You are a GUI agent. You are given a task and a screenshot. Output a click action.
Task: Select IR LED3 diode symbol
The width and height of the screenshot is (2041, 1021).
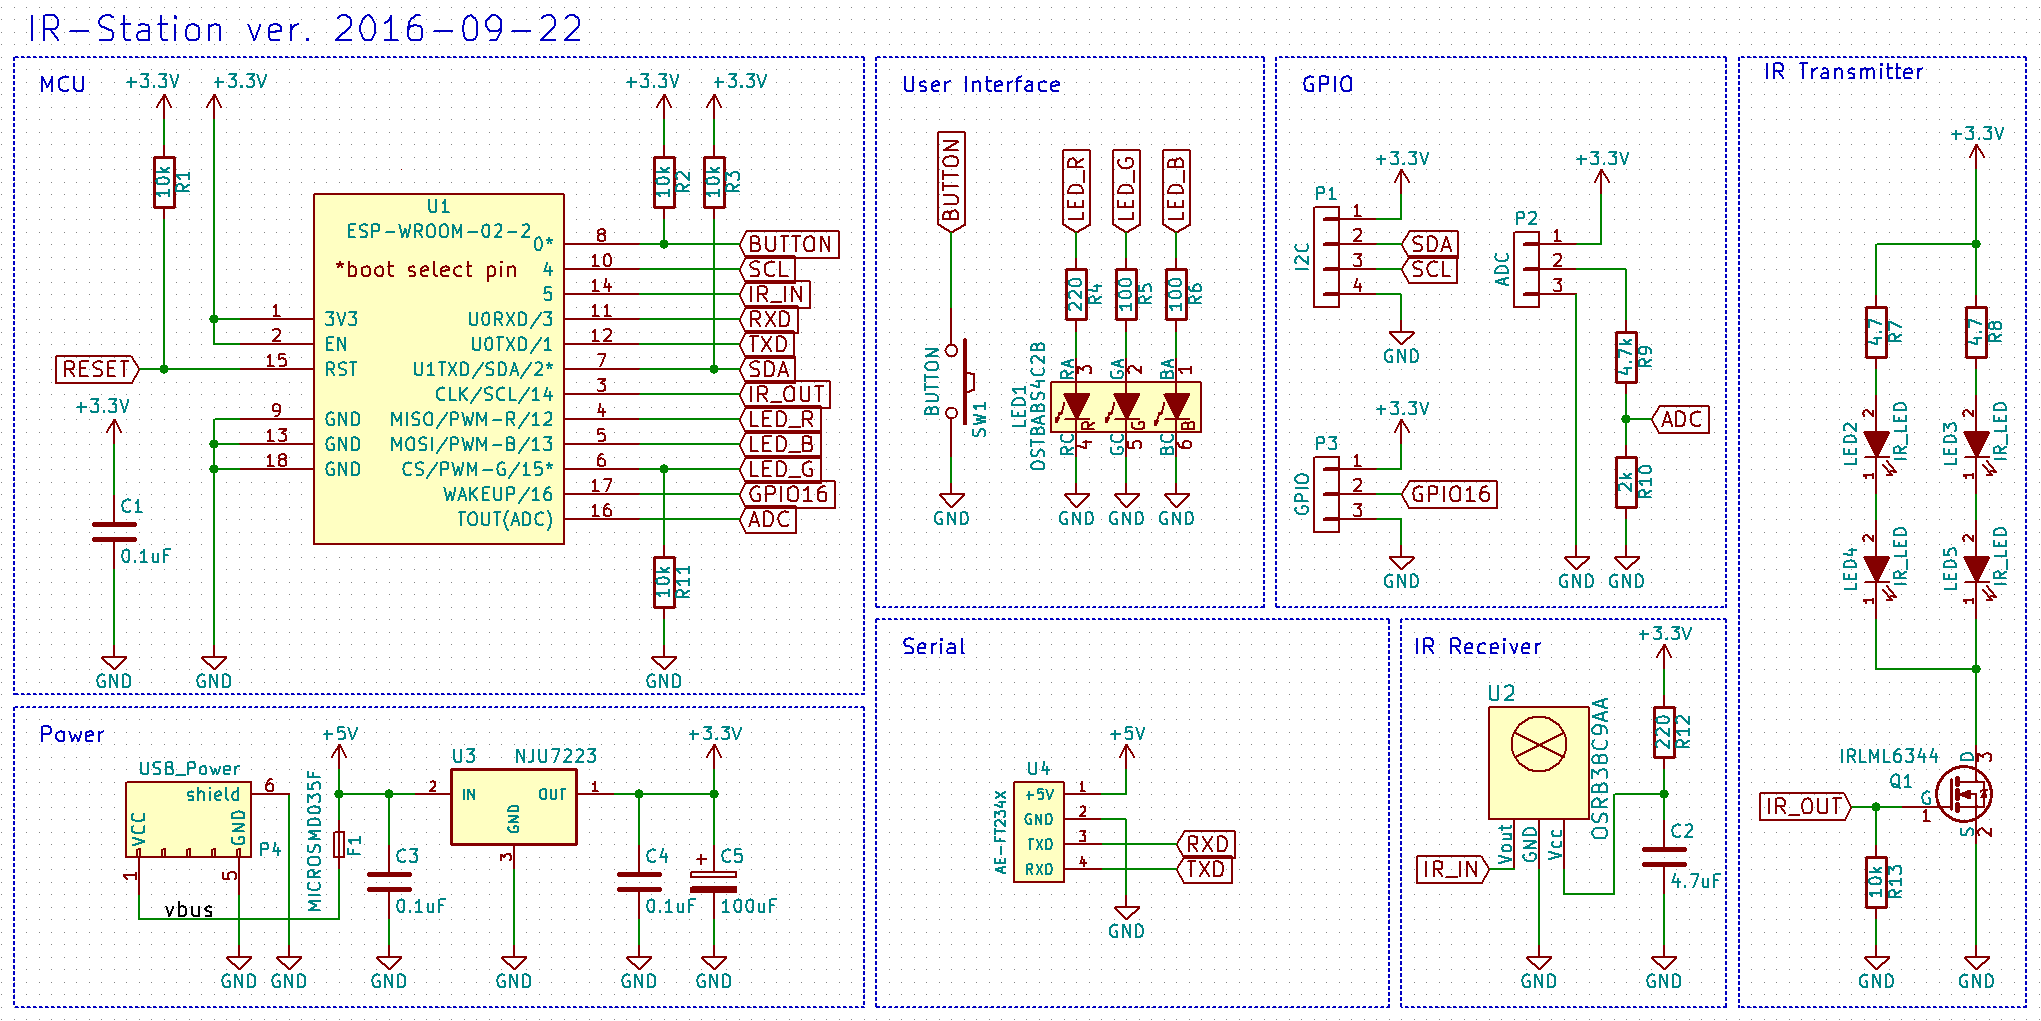coord(1978,444)
